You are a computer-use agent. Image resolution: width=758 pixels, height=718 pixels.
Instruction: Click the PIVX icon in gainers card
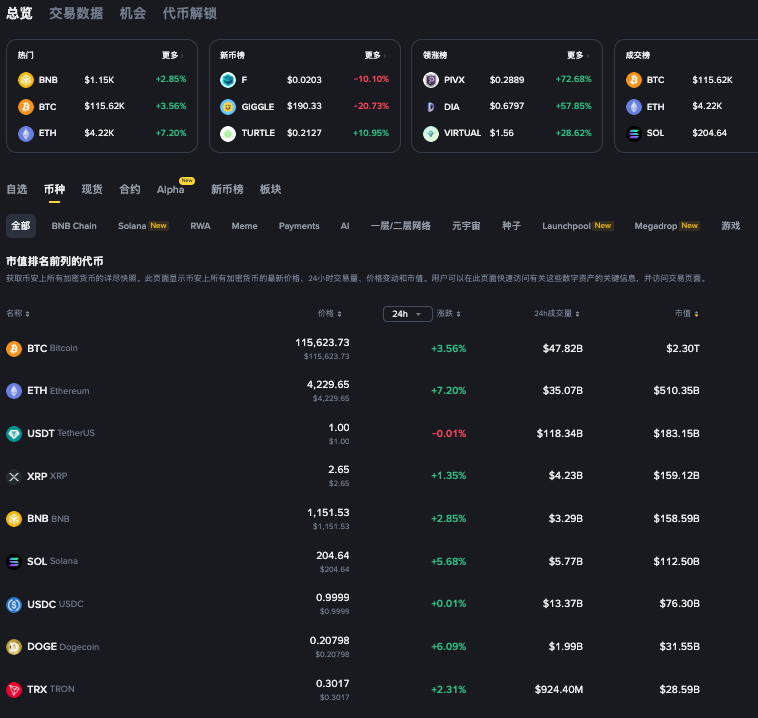(x=431, y=79)
